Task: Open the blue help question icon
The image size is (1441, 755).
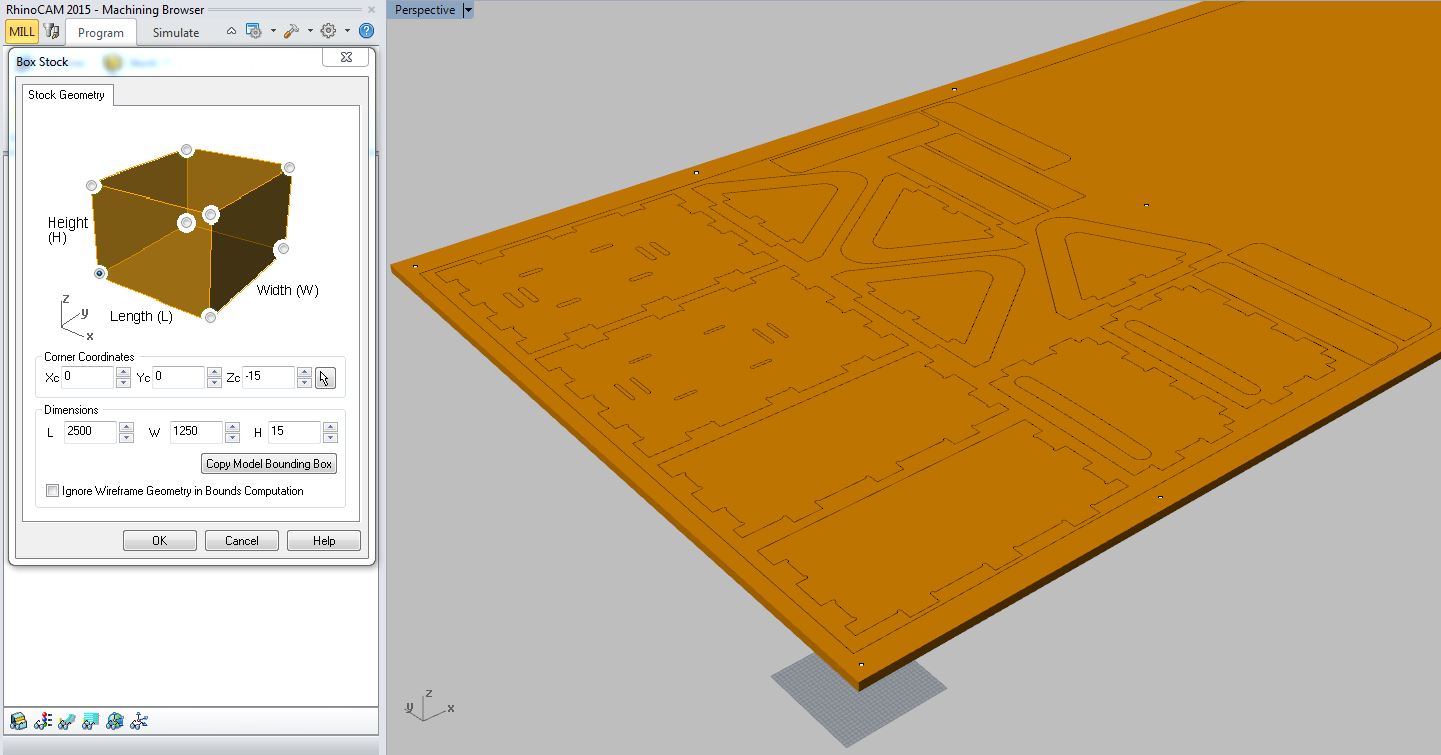Action: 366,31
